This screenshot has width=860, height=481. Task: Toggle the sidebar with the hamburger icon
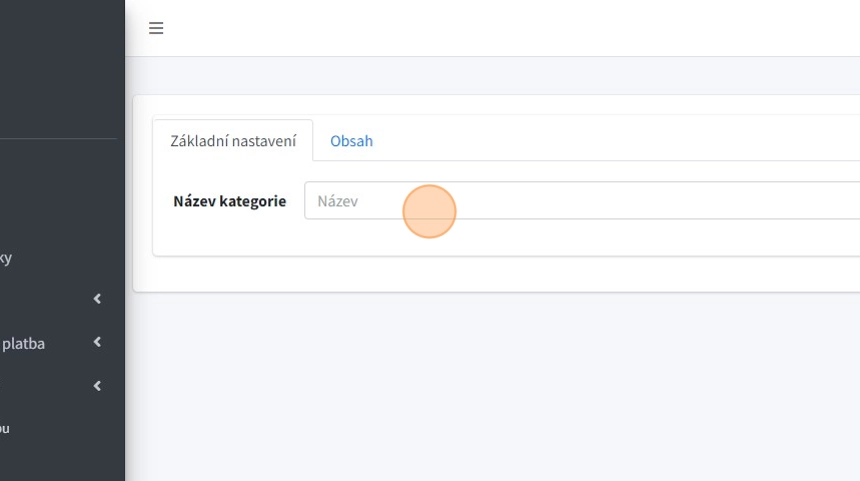pyautogui.click(x=156, y=28)
